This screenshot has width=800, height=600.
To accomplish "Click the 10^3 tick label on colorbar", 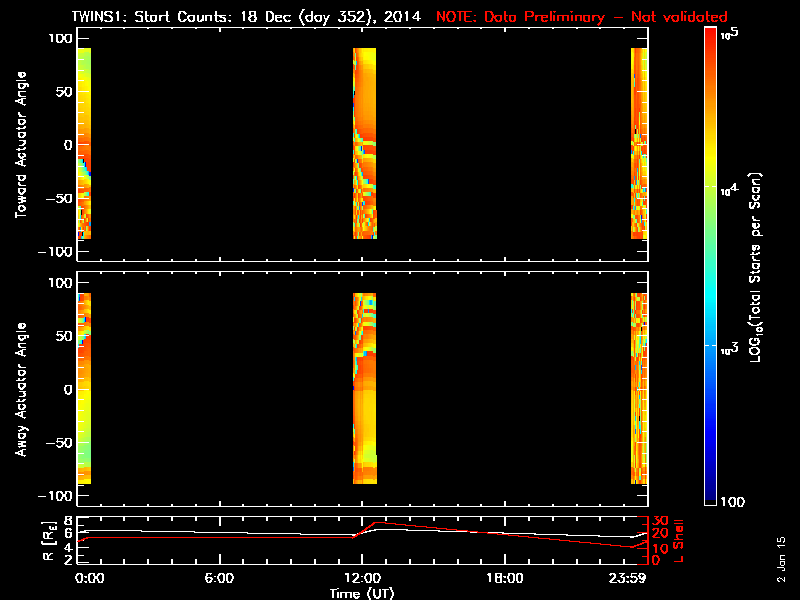I will (x=729, y=349).
